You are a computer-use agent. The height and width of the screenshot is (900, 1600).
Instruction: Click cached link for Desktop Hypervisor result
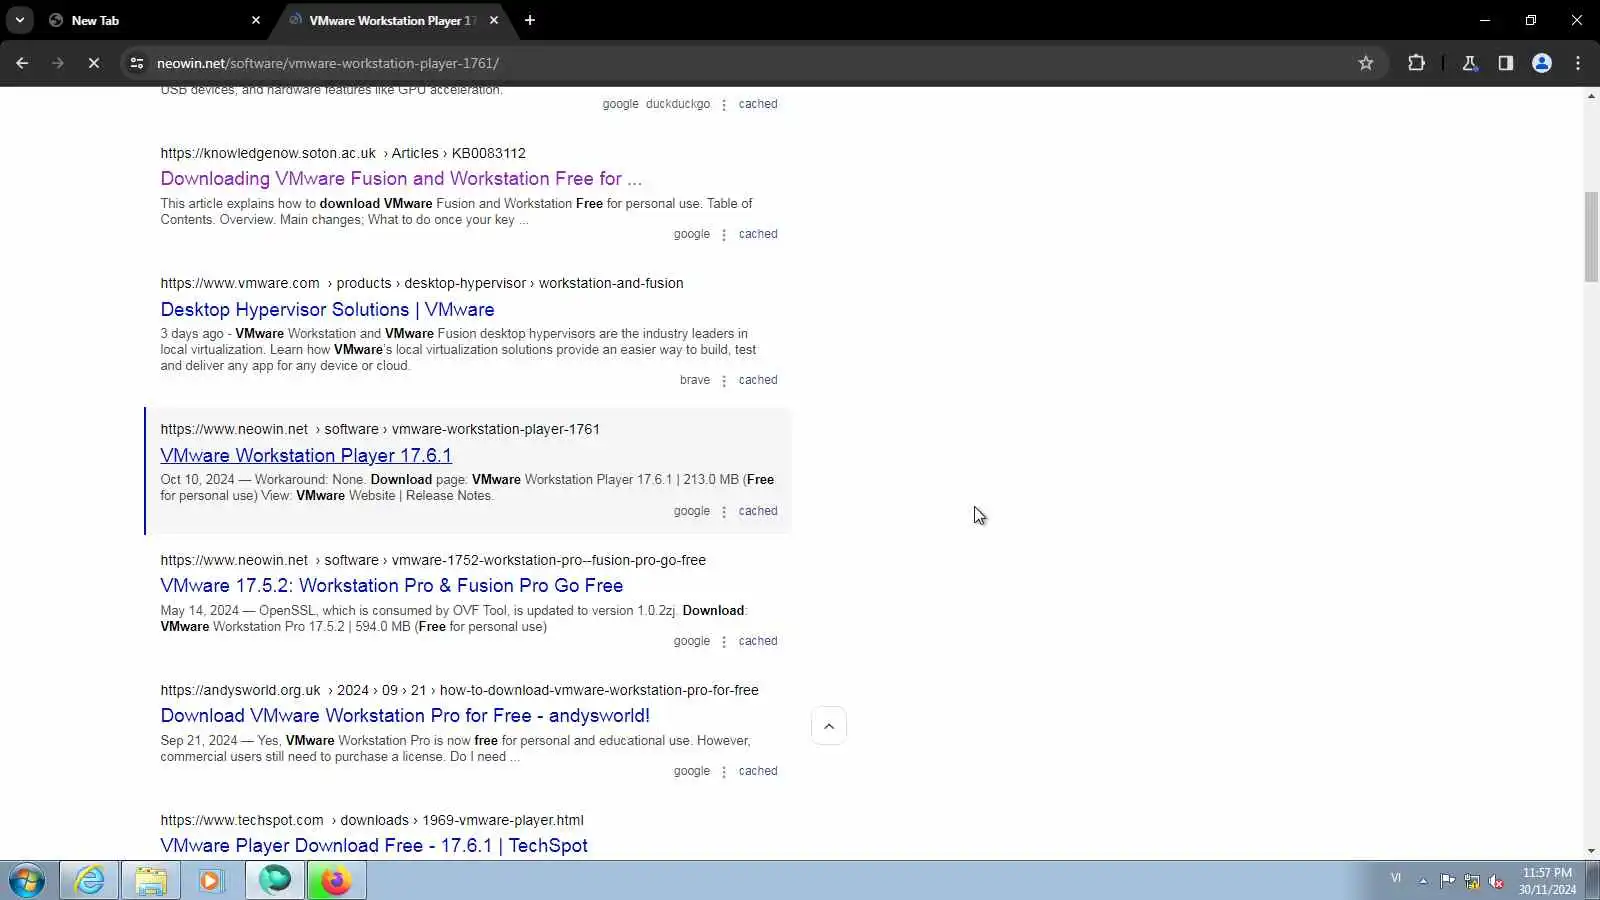(758, 380)
